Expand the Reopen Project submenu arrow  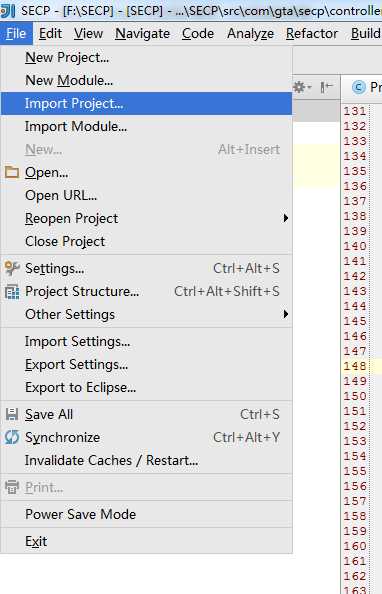click(x=286, y=218)
